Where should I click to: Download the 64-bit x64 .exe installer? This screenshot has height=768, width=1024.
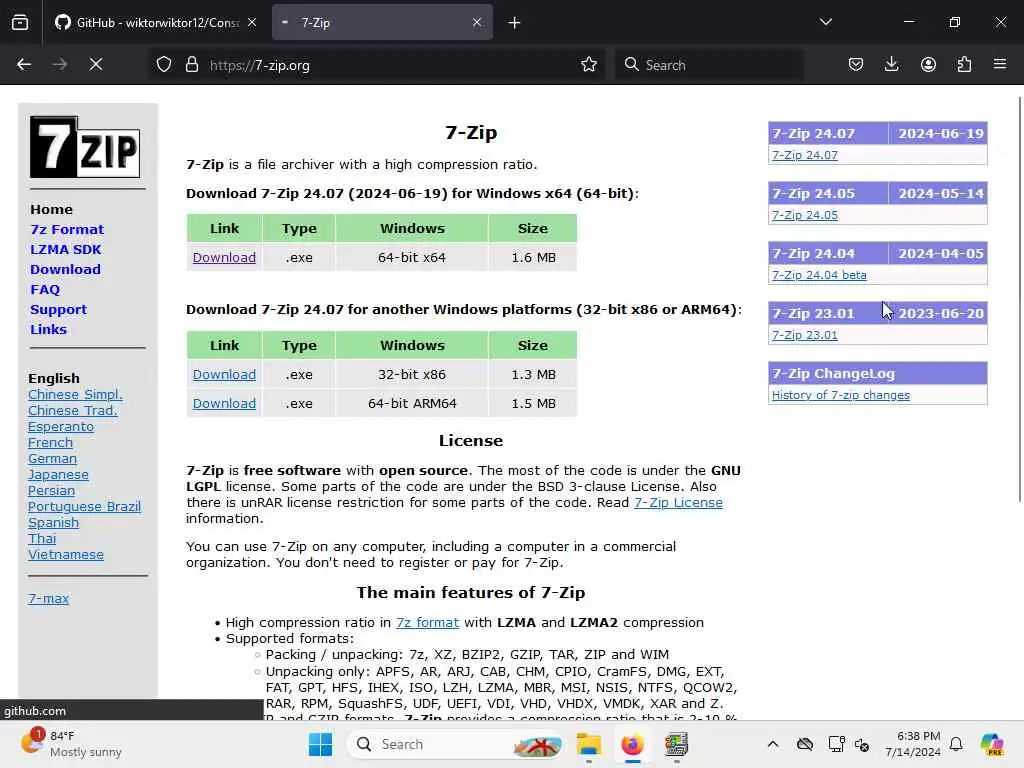224,257
